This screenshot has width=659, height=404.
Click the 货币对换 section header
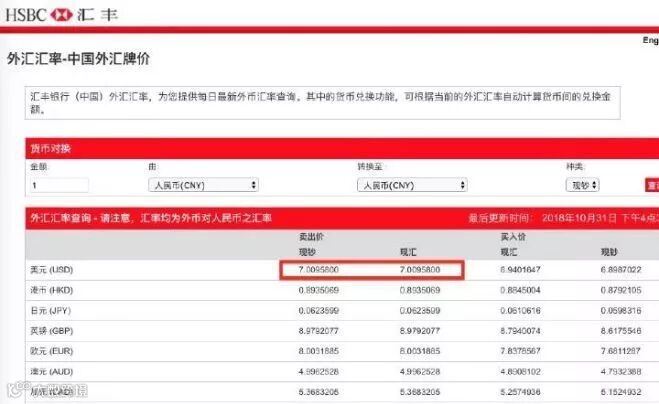[x=50, y=148]
